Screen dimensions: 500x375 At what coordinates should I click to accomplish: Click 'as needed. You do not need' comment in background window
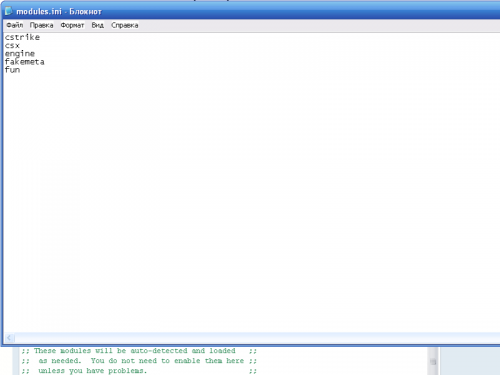tap(141, 361)
